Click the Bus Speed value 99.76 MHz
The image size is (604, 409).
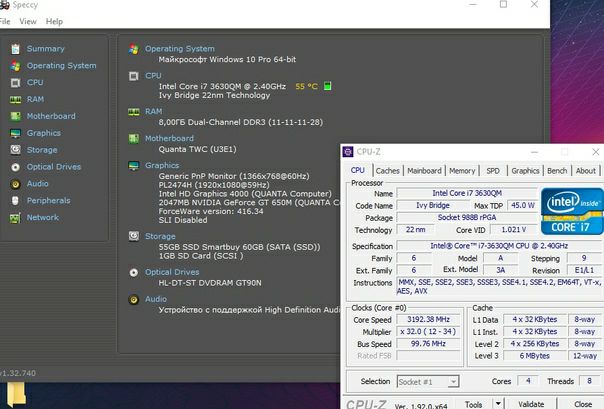(428, 344)
